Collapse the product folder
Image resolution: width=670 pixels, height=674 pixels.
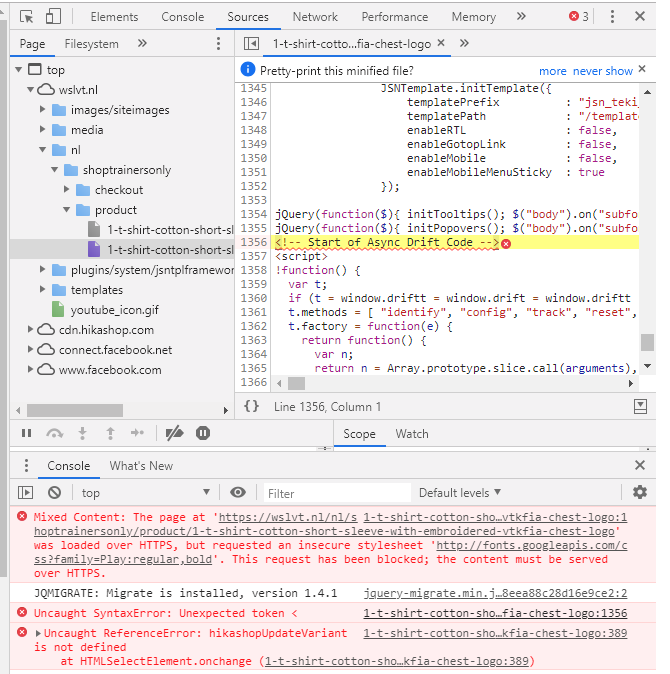[x=66, y=209]
